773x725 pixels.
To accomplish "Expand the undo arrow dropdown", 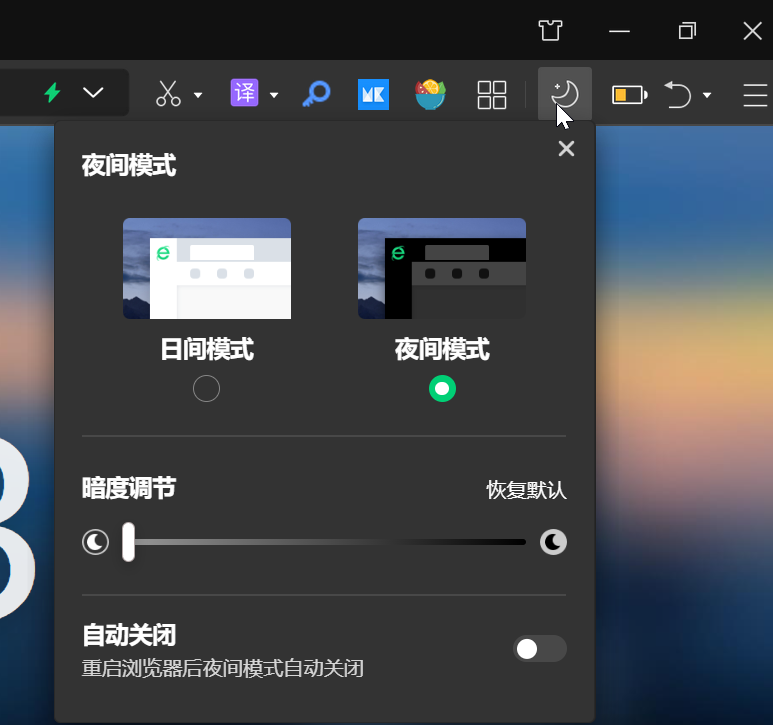I will (707, 95).
